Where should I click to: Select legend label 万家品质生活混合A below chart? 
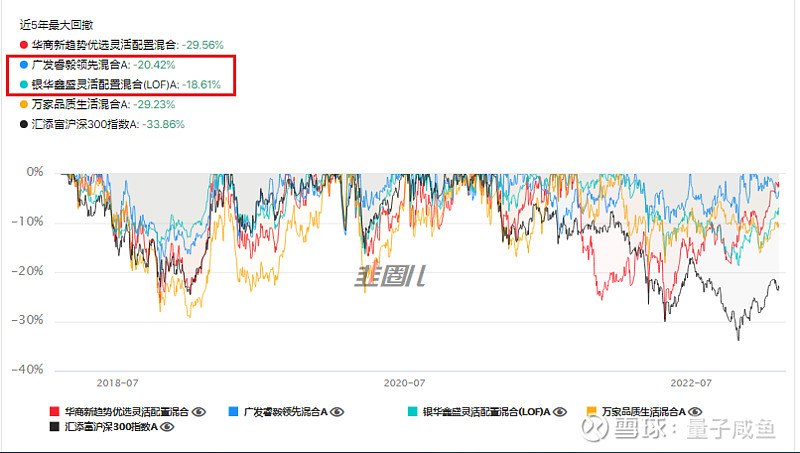[643, 412]
